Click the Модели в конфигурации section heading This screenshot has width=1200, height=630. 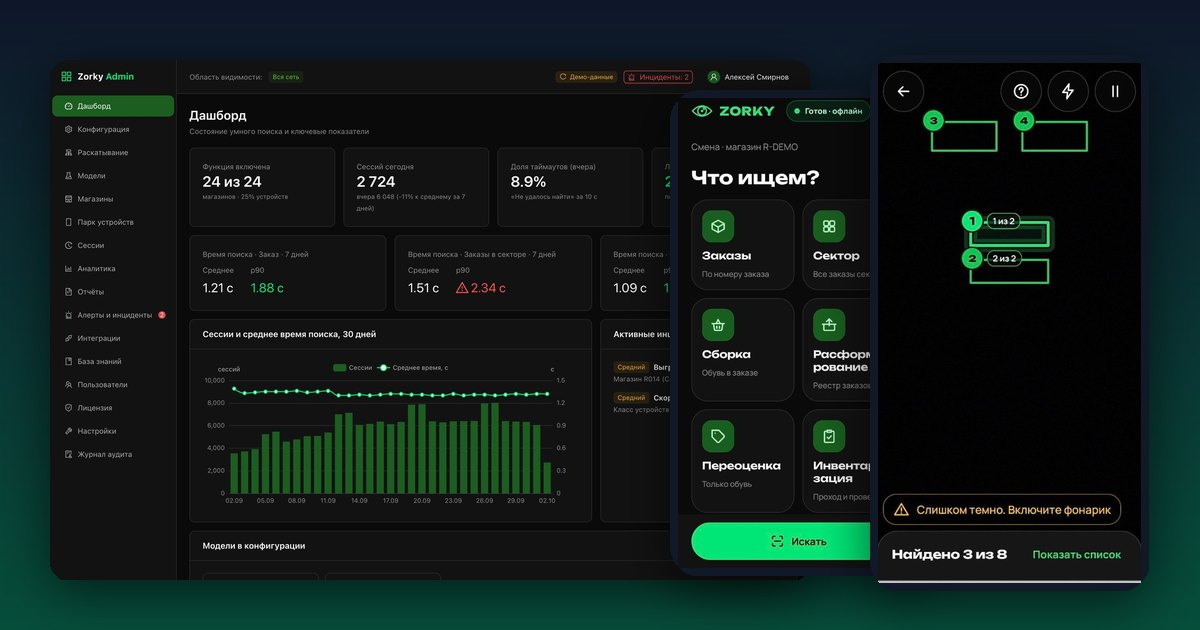tap(253, 546)
